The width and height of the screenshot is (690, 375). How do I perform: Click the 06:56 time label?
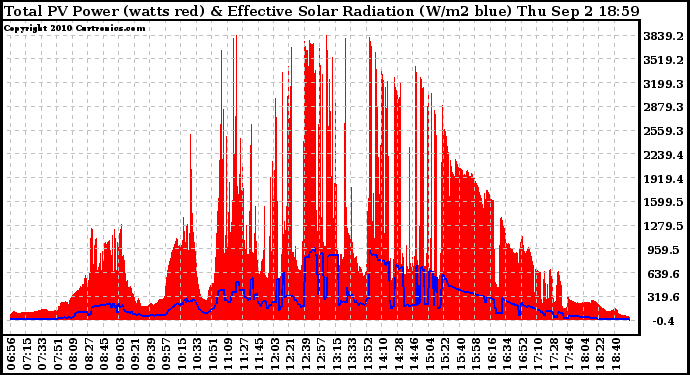(11, 354)
